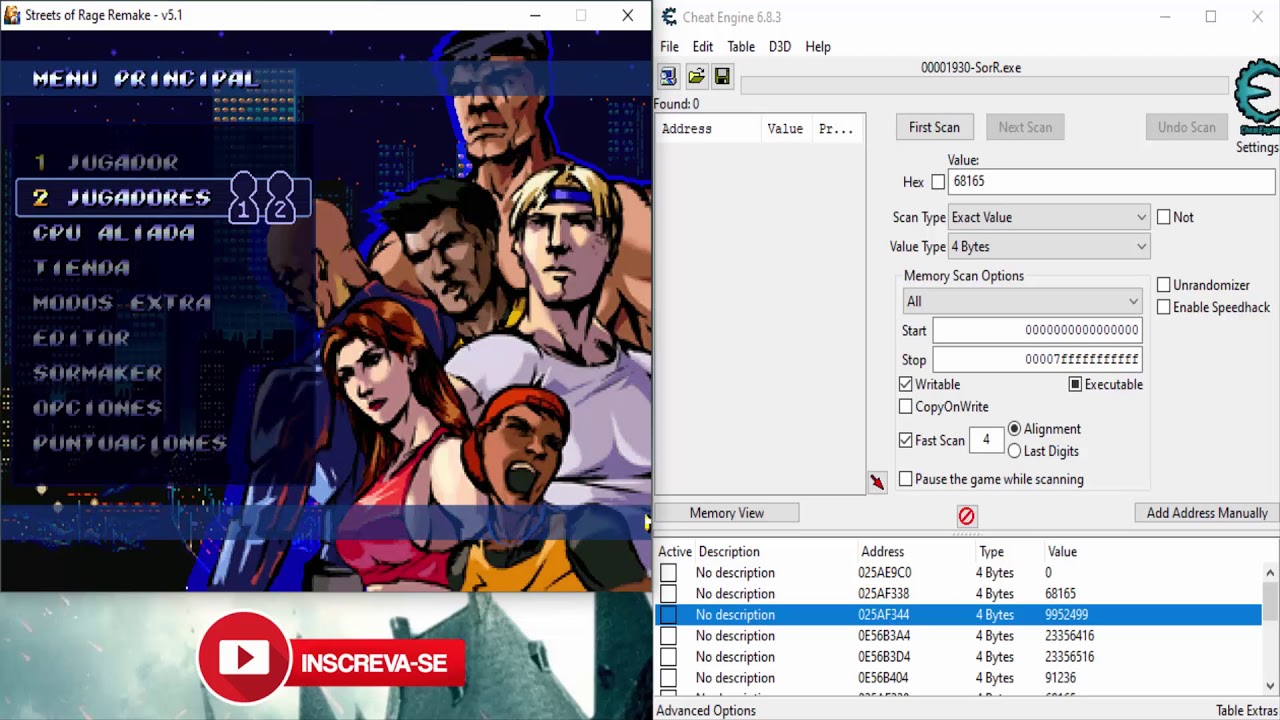This screenshot has width=1280, height=720.
Task: Open the Memory Scan Options All dropdown
Action: click(1022, 301)
